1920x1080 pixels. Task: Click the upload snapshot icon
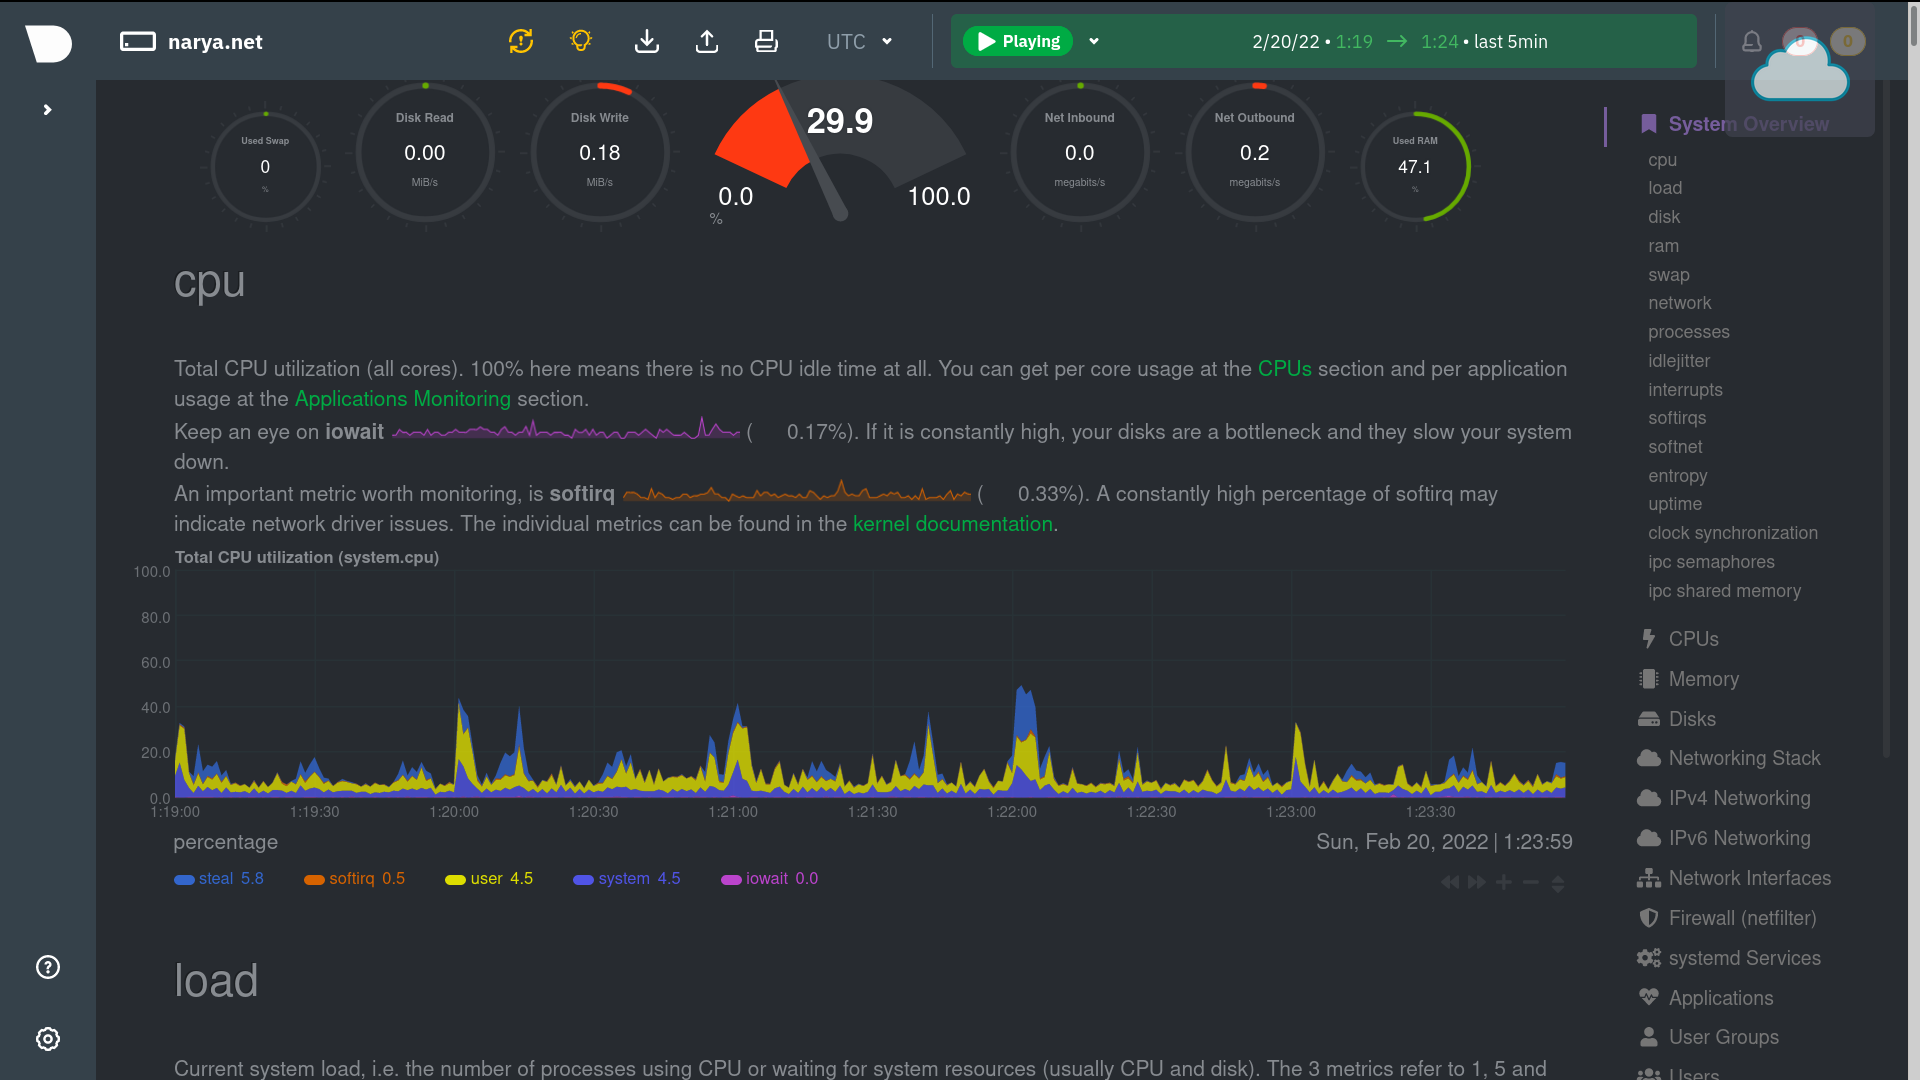(707, 41)
